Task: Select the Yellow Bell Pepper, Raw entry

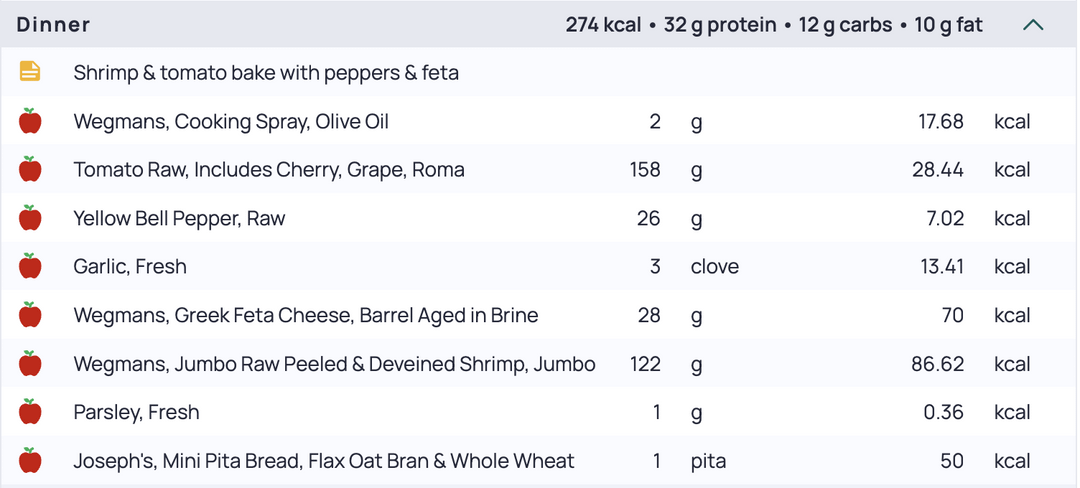Action: pyautogui.click(x=179, y=218)
